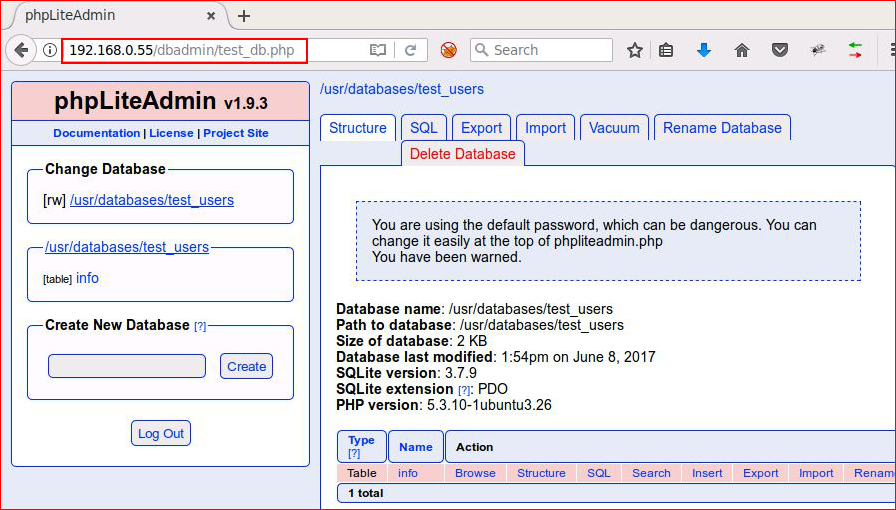The height and width of the screenshot is (510, 896).
Task: Click the Create database button
Action: pyautogui.click(x=246, y=366)
